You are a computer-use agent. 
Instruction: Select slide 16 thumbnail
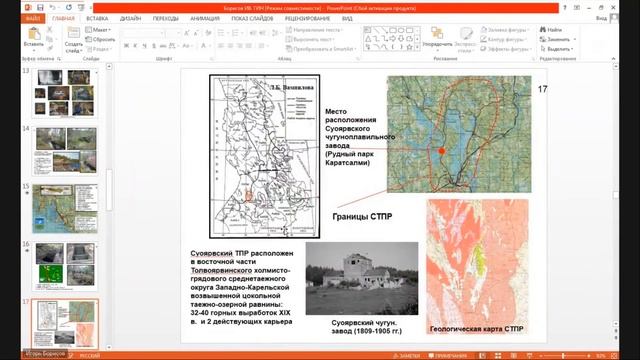pyautogui.click(x=64, y=266)
